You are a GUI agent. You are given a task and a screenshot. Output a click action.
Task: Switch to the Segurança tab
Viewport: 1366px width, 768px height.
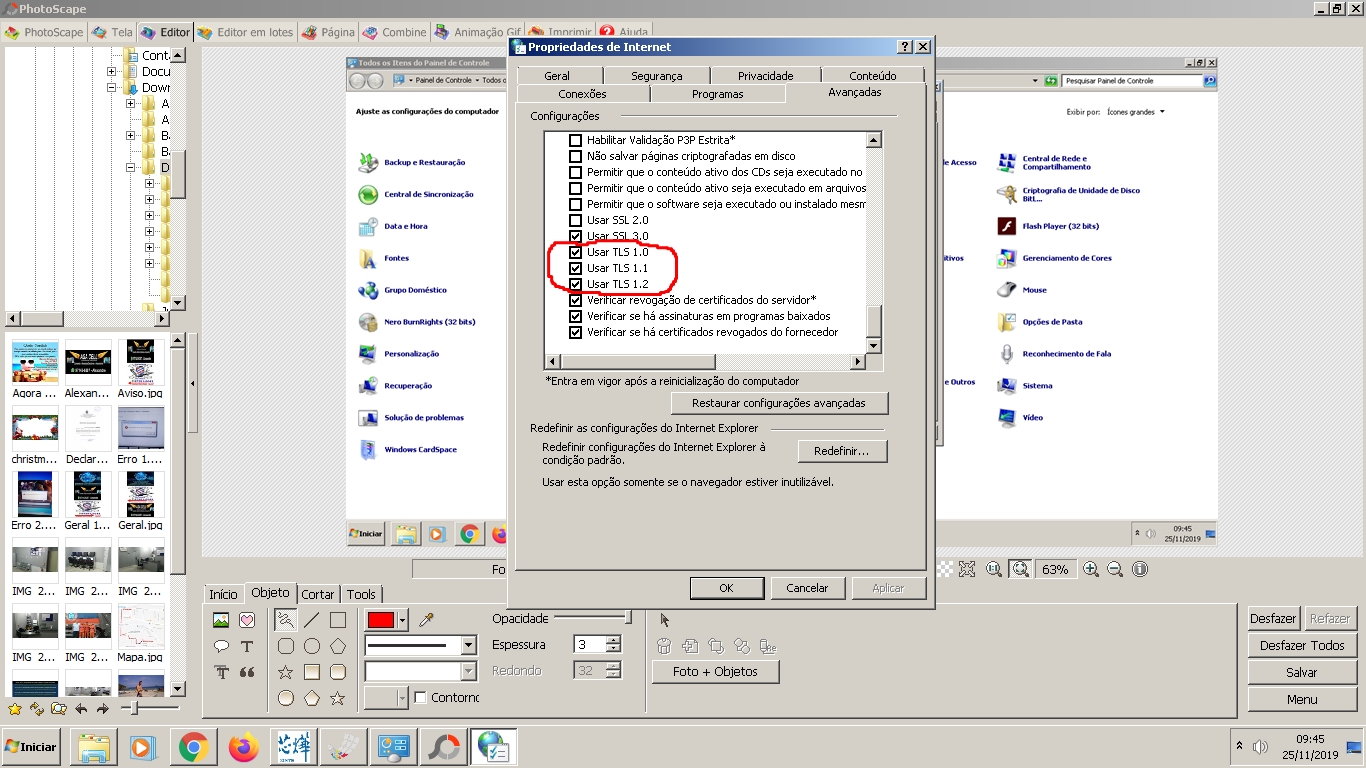[656, 76]
